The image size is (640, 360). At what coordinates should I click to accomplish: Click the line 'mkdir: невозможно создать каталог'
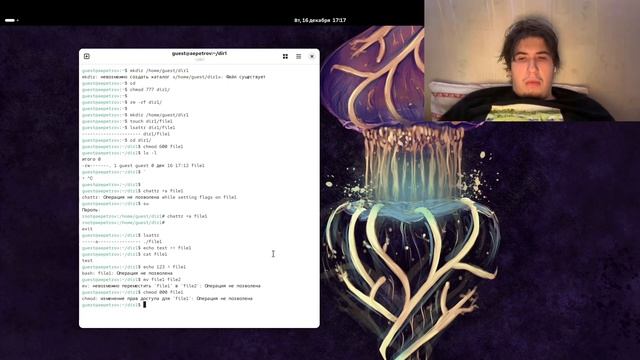point(174,77)
